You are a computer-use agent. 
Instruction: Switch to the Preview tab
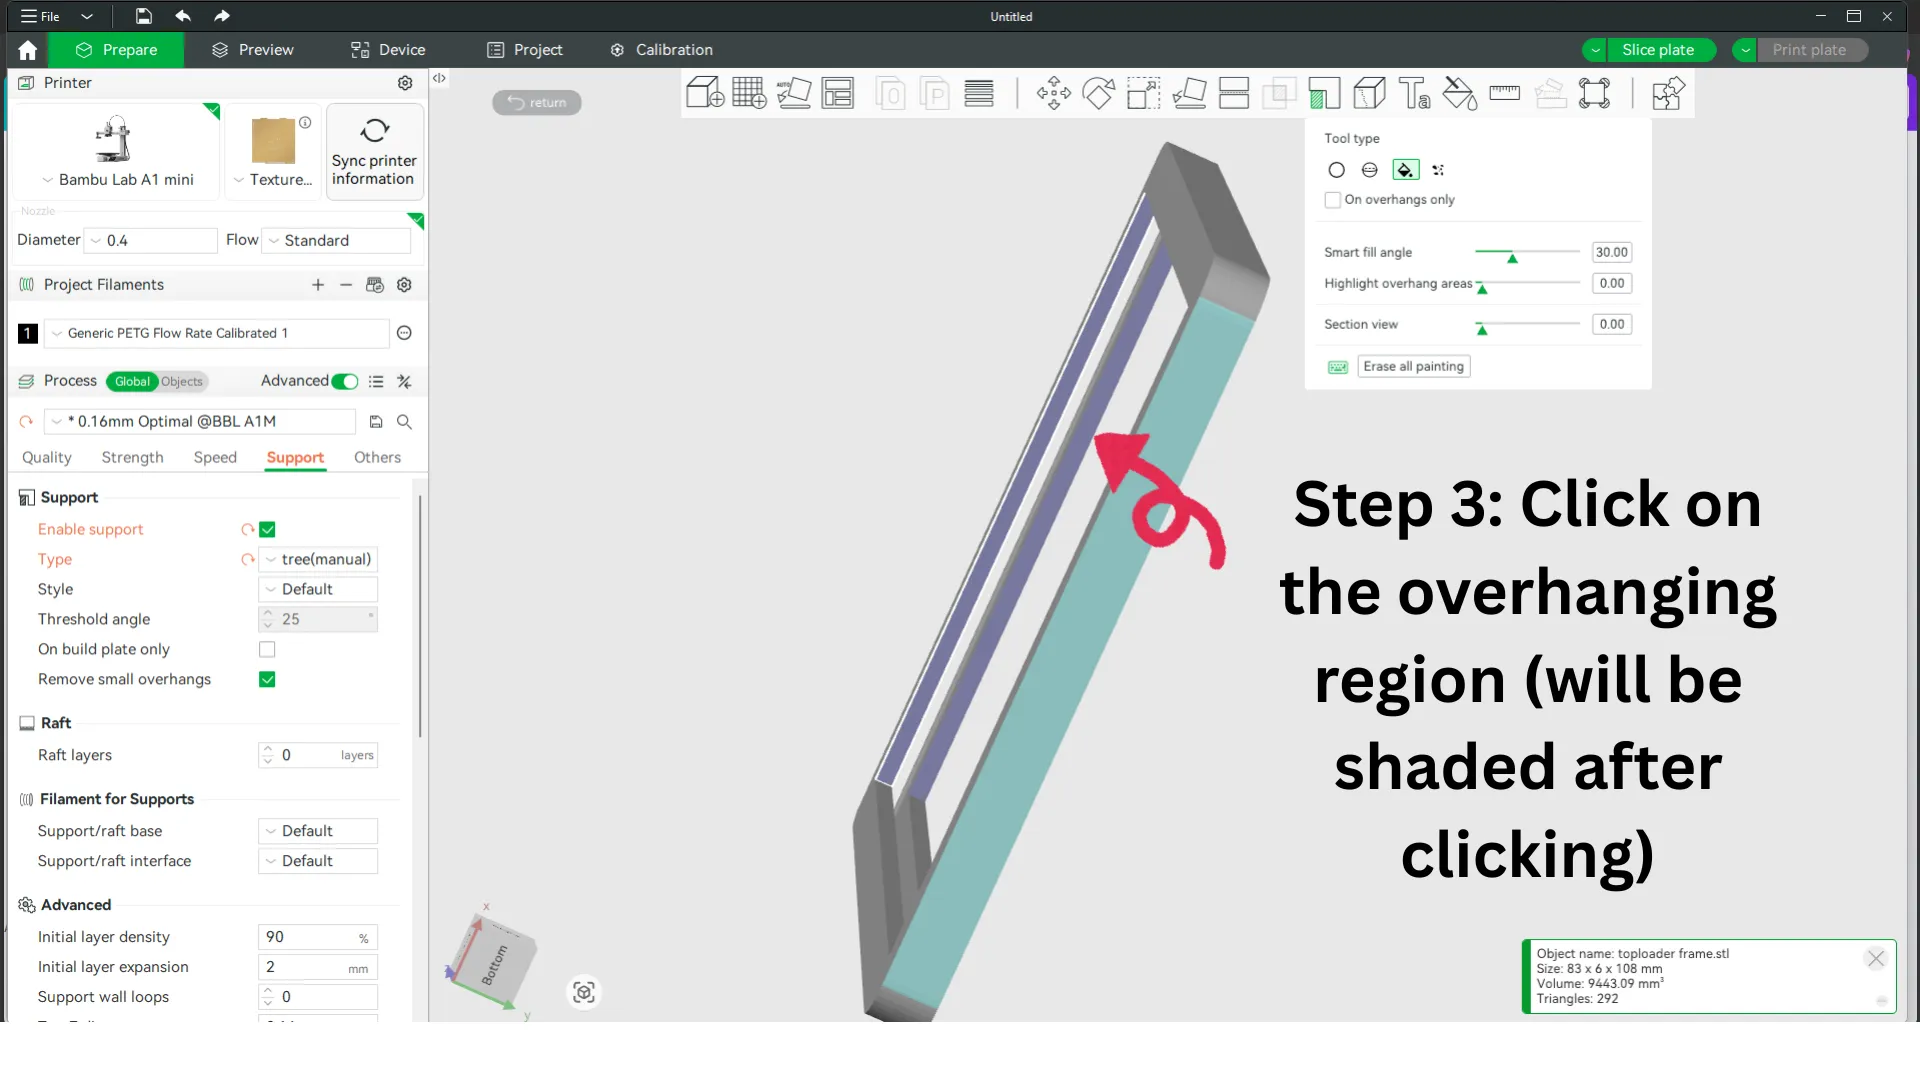point(253,50)
